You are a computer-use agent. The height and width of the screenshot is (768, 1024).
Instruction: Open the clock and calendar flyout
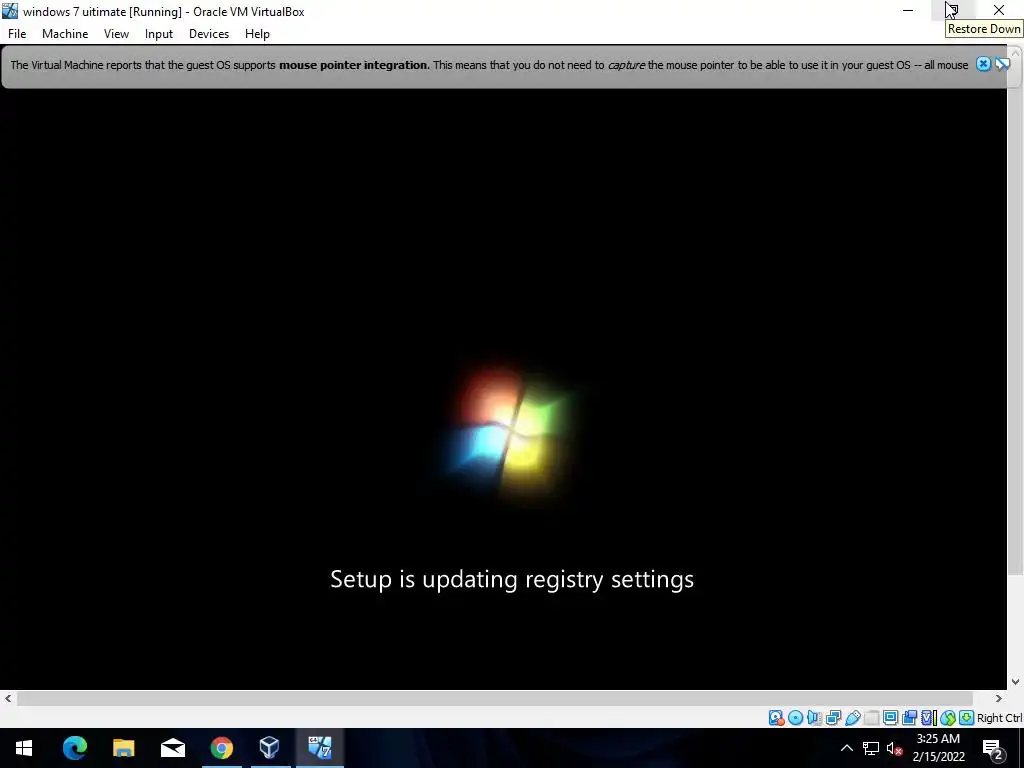point(938,748)
